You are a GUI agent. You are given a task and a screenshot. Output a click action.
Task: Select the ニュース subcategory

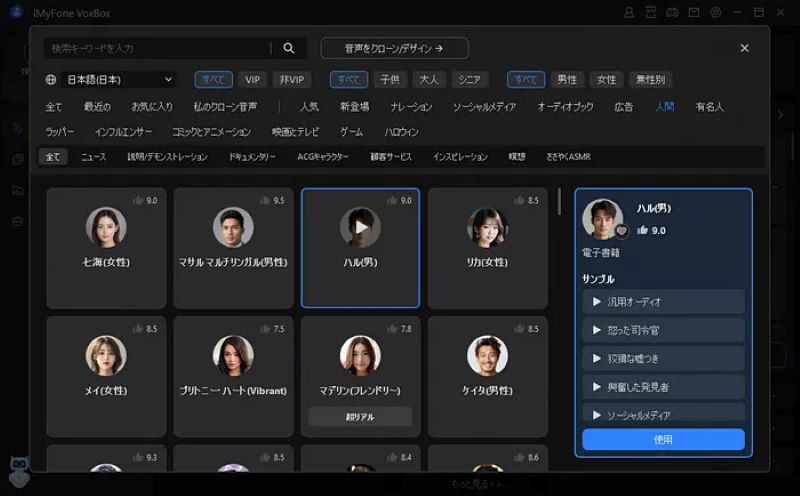tap(94, 157)
